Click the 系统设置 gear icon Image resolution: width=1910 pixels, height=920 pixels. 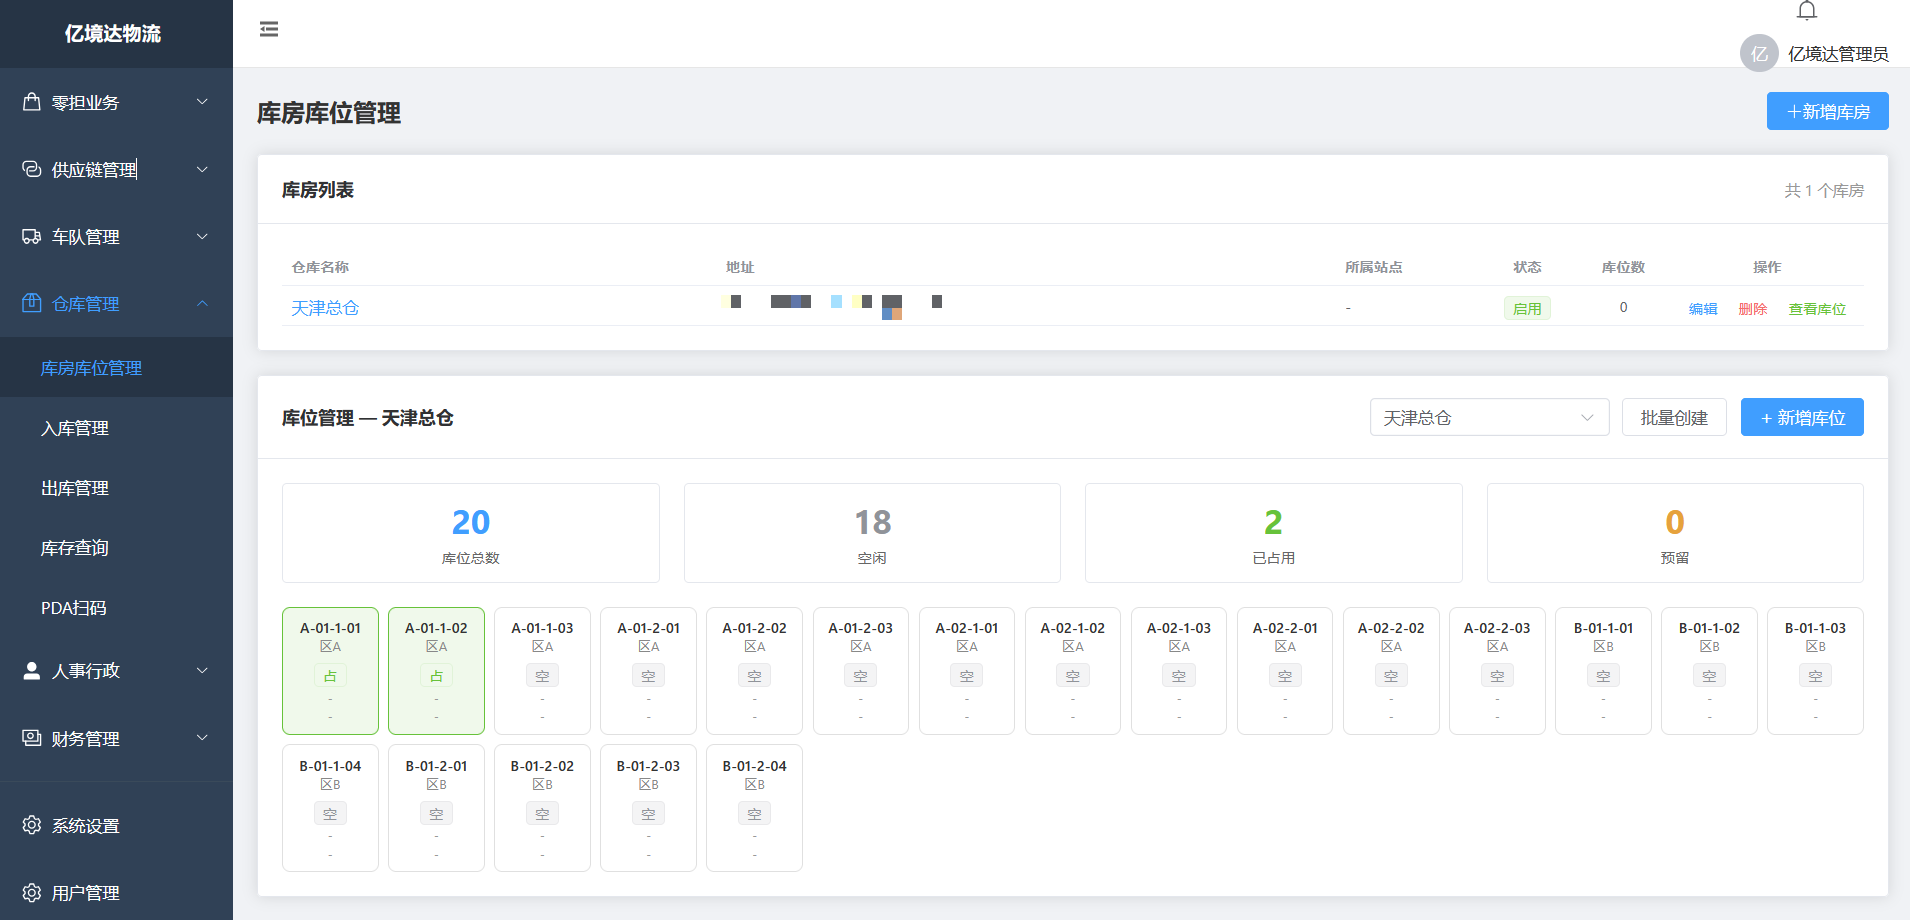point(32,825)
